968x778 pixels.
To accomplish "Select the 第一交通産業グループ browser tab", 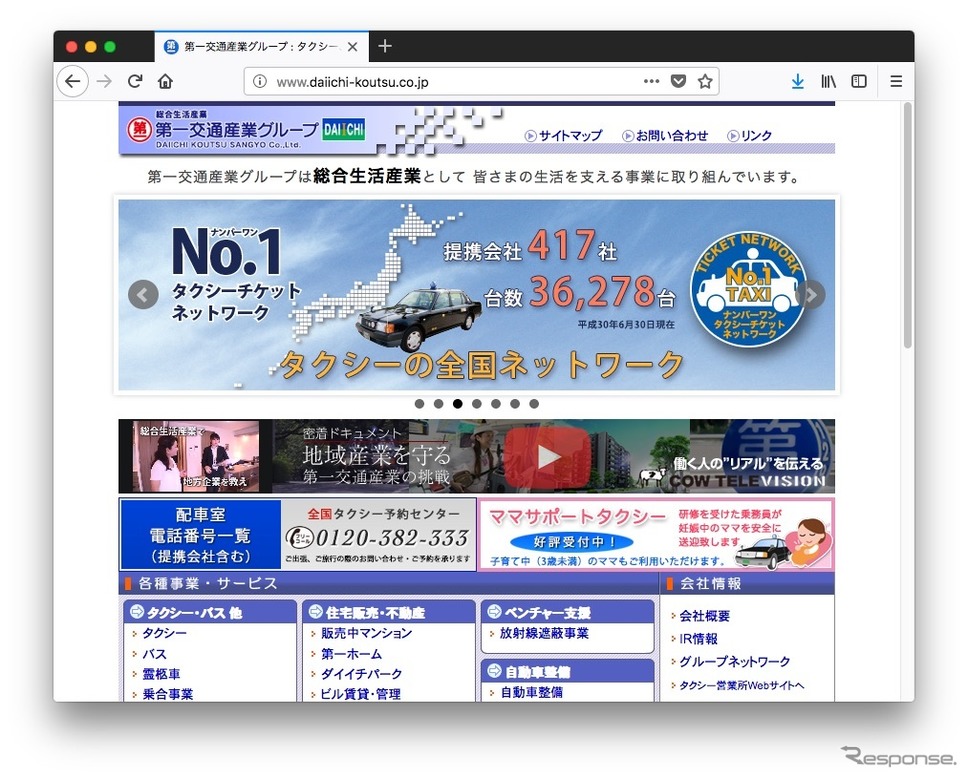I will click(262, 47).
